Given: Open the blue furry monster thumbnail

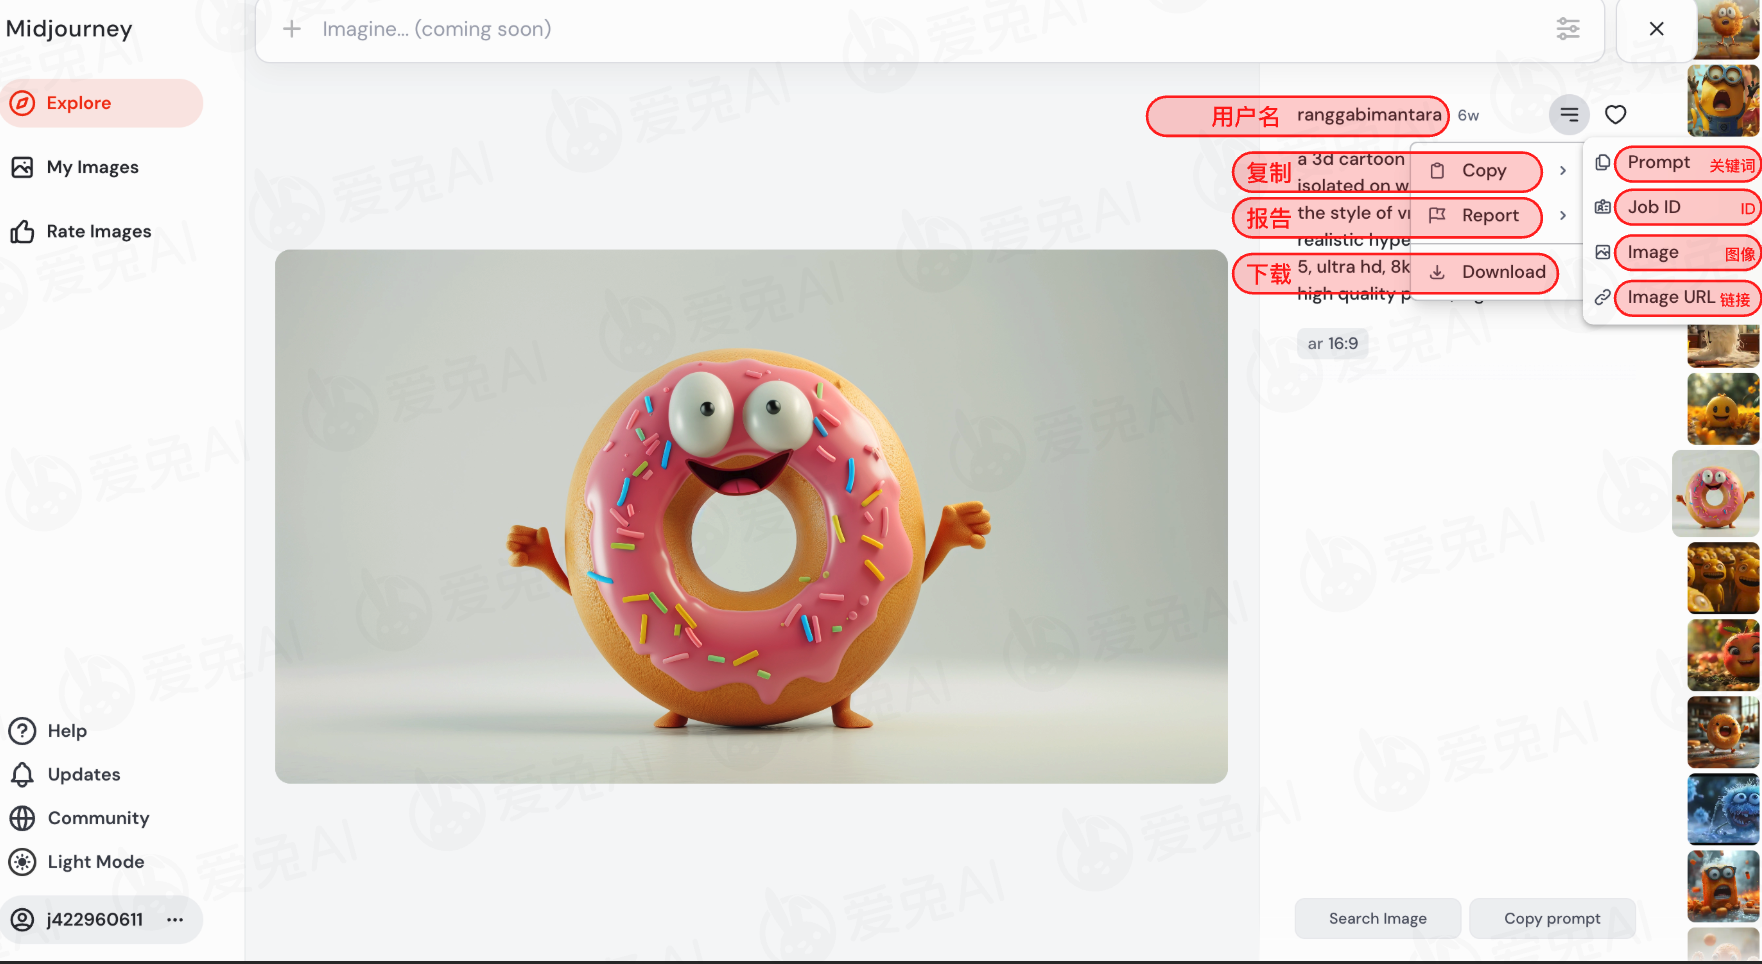Looking at the screenshot, I should point(1723,809).
